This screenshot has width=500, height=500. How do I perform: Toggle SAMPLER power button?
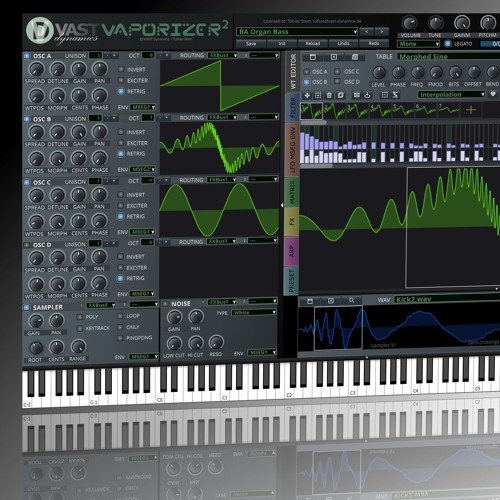(x=27, y=307)
